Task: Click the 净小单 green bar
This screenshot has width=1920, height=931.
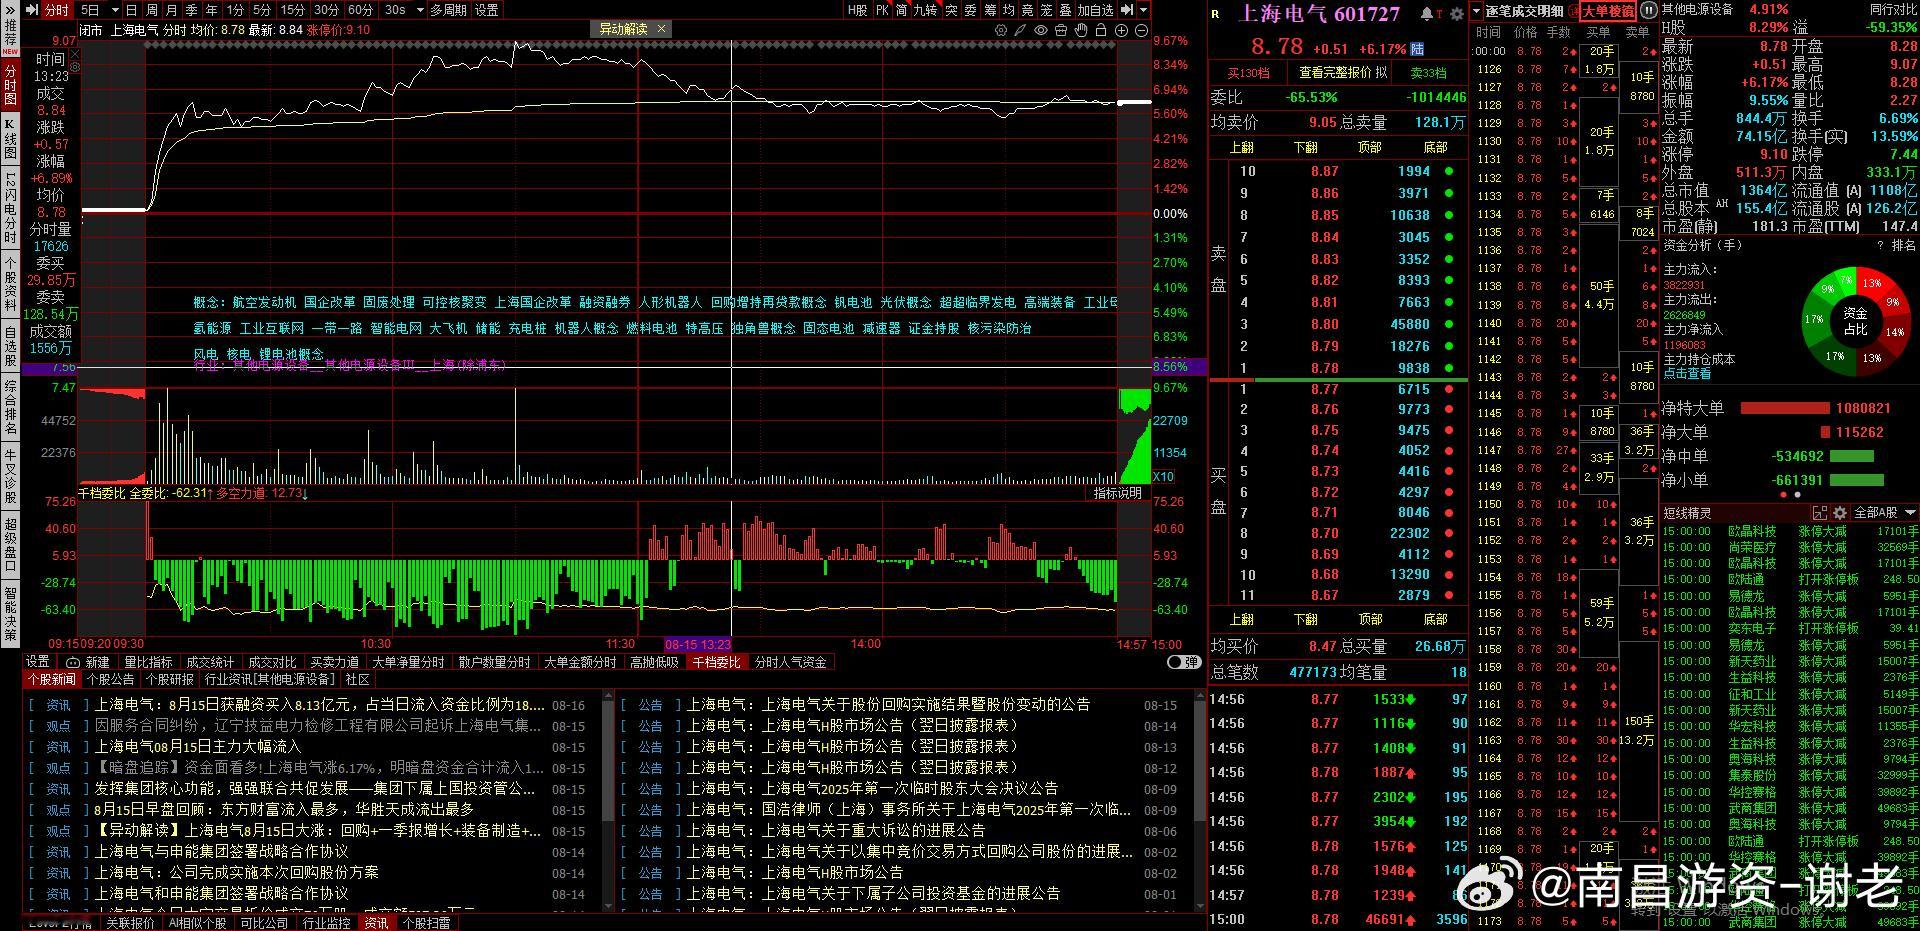Action: click(x=1857, y=480)
